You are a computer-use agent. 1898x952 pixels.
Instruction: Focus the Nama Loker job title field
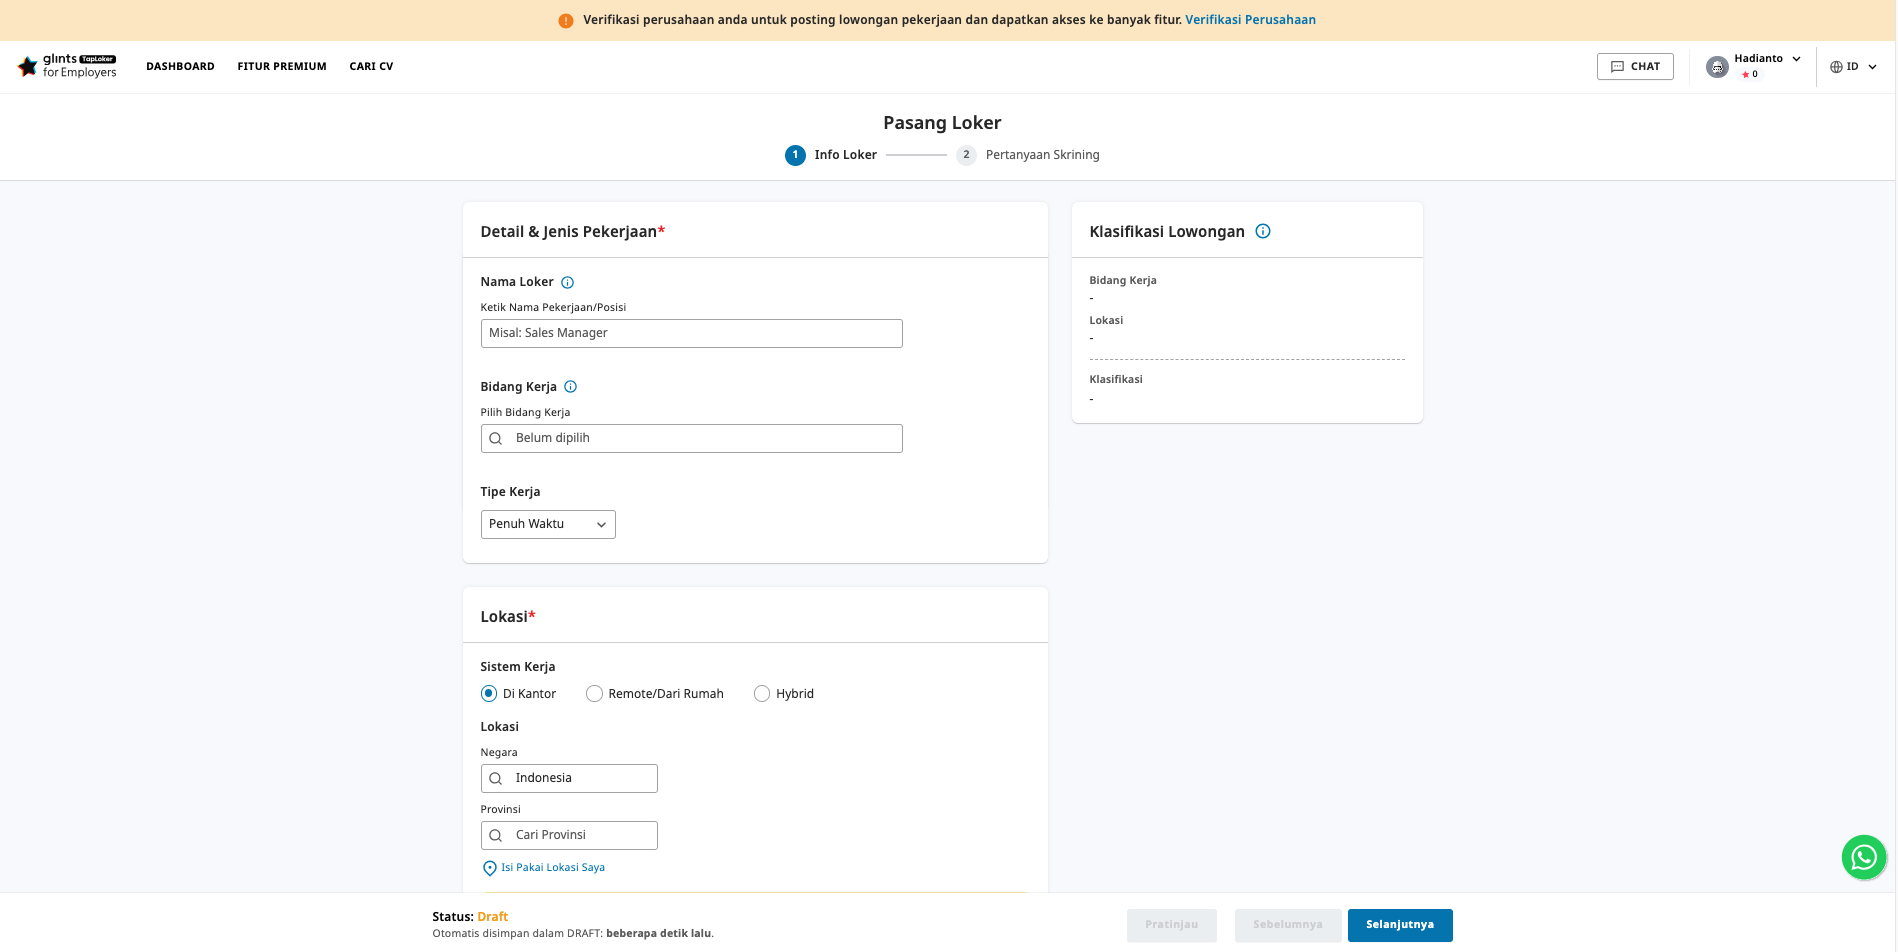click(691, 334)
